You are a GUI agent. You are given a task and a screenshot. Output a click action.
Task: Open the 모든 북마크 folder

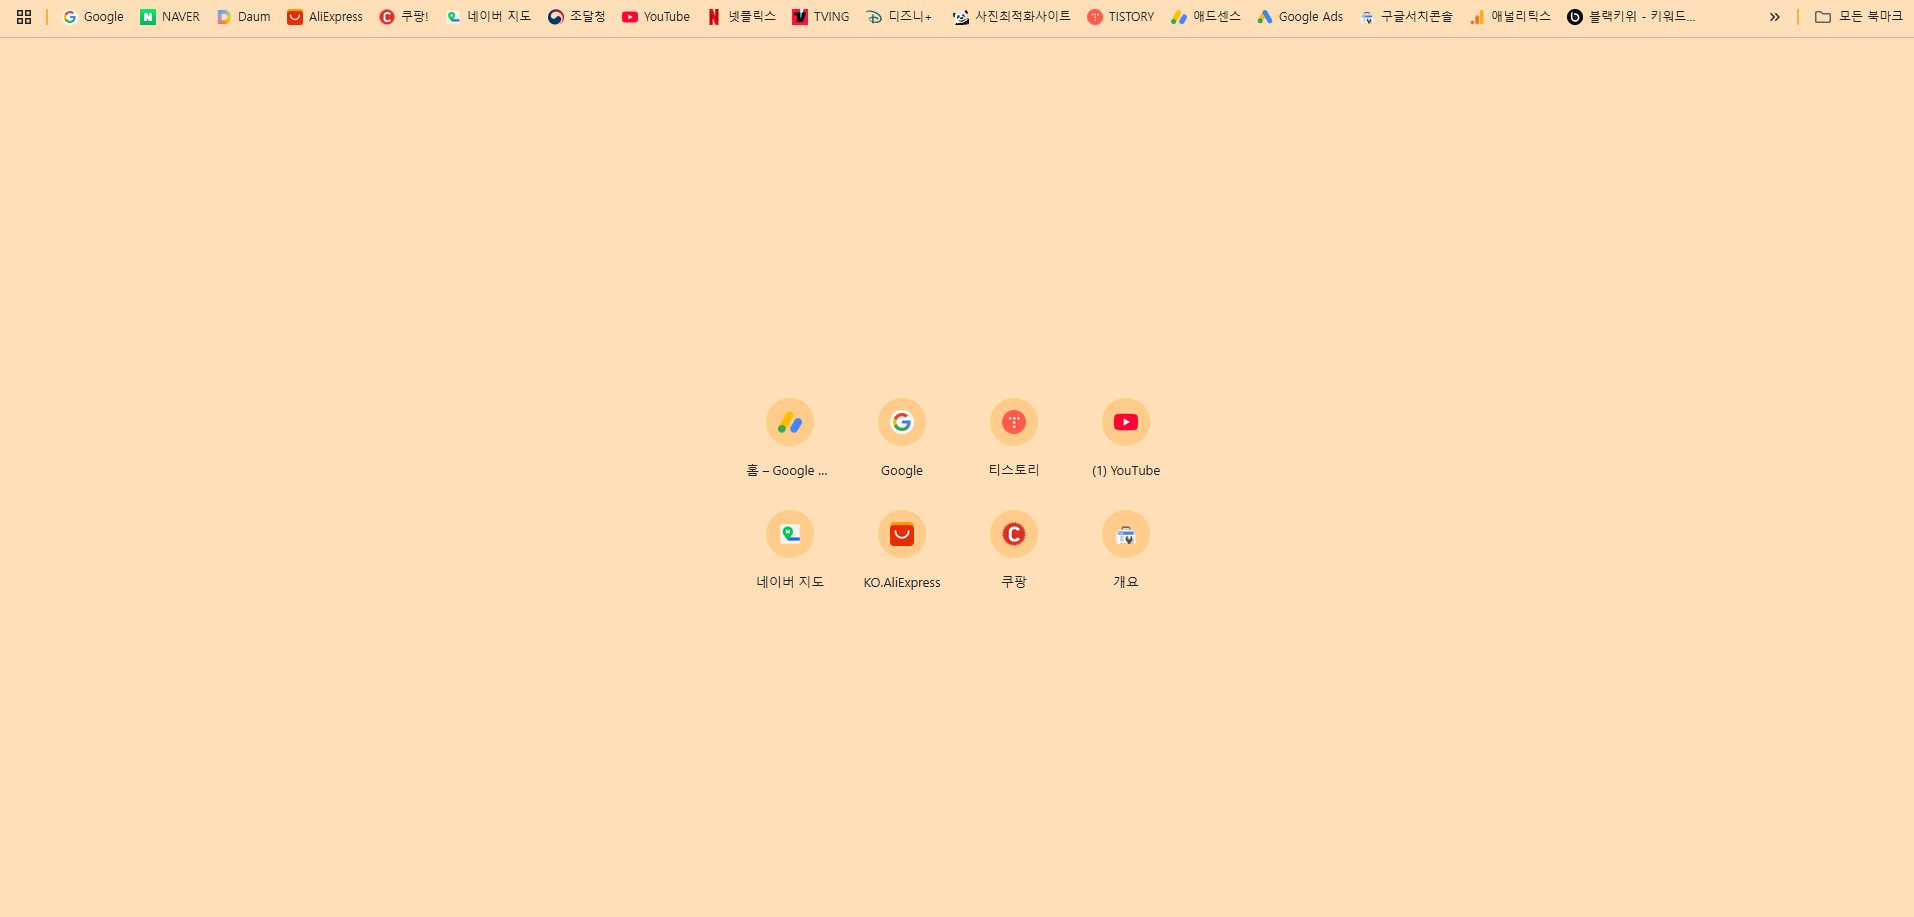1859,17
